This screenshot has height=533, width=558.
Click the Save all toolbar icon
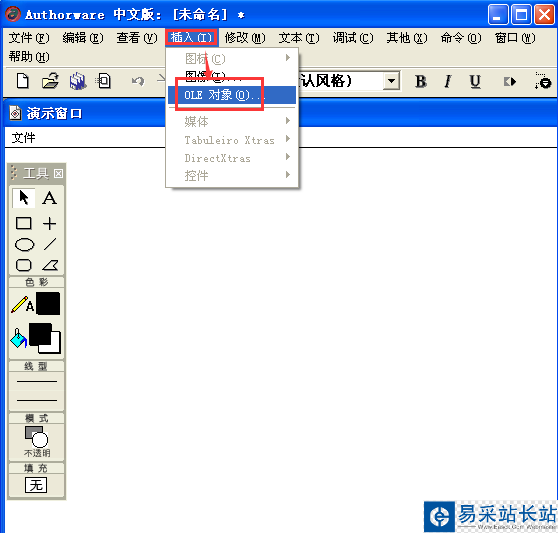coord(78,81)
